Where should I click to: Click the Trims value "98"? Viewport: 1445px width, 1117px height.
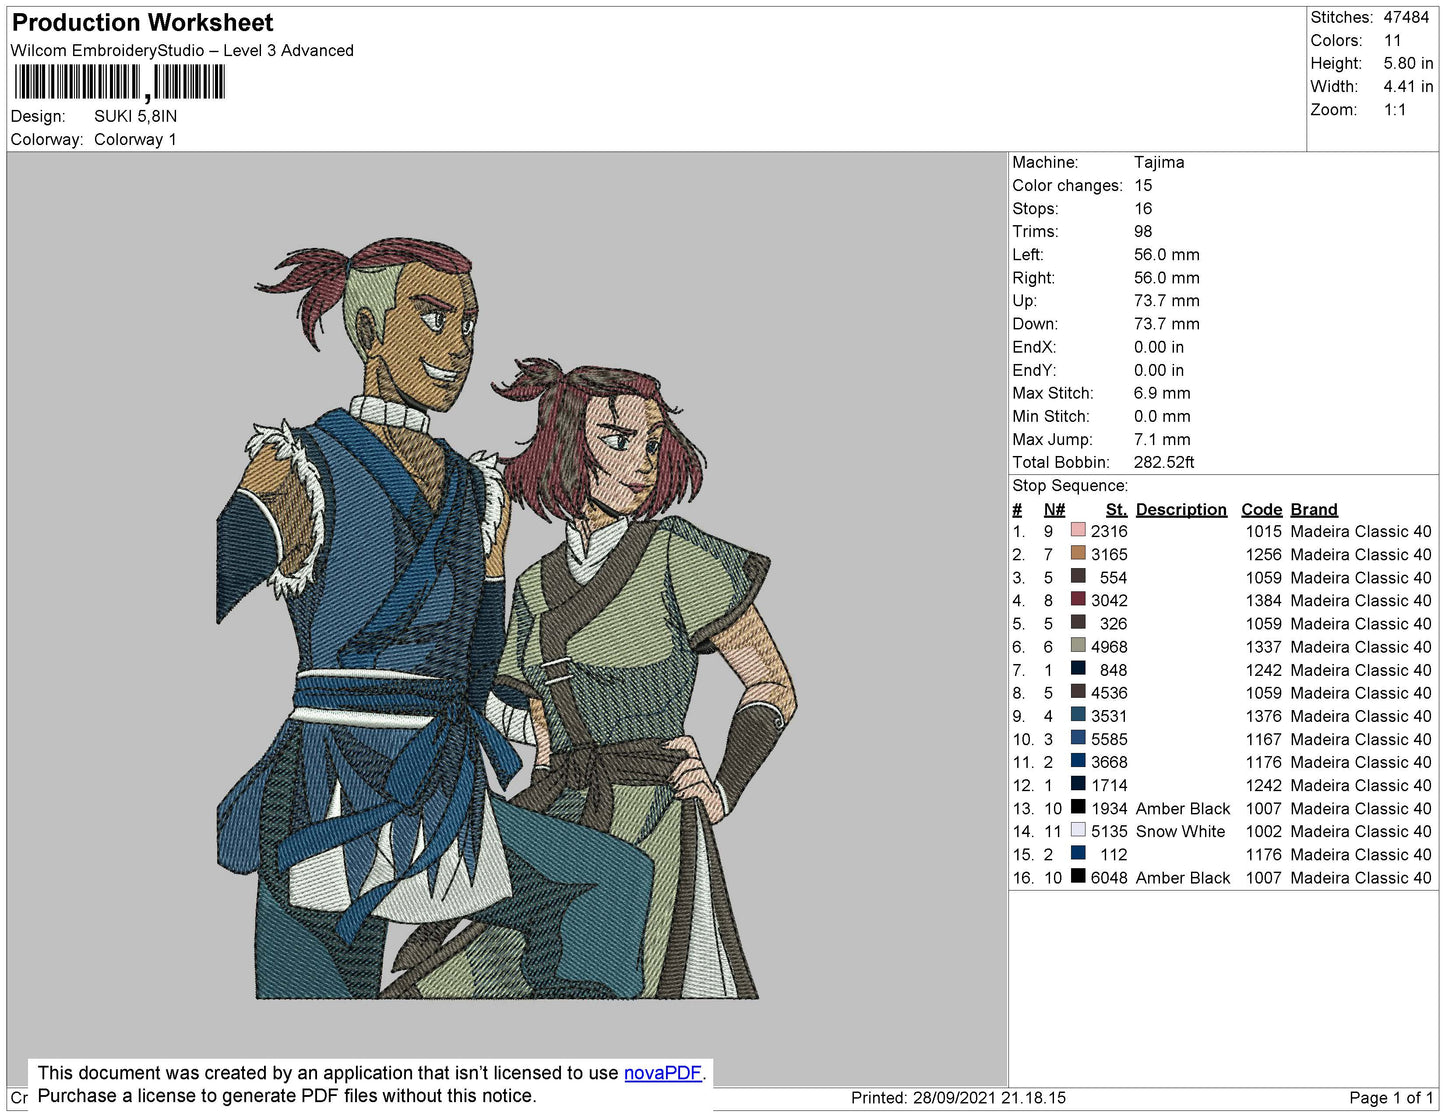[1143, 231]
